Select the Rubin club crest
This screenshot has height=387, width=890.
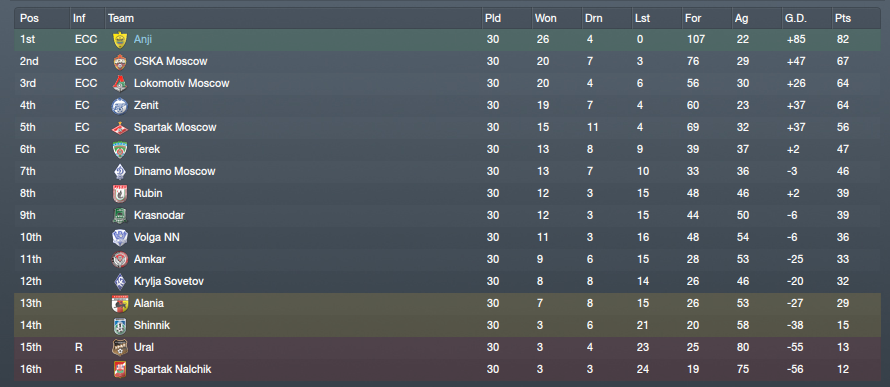pyautogui.click(x=120, y=194)
